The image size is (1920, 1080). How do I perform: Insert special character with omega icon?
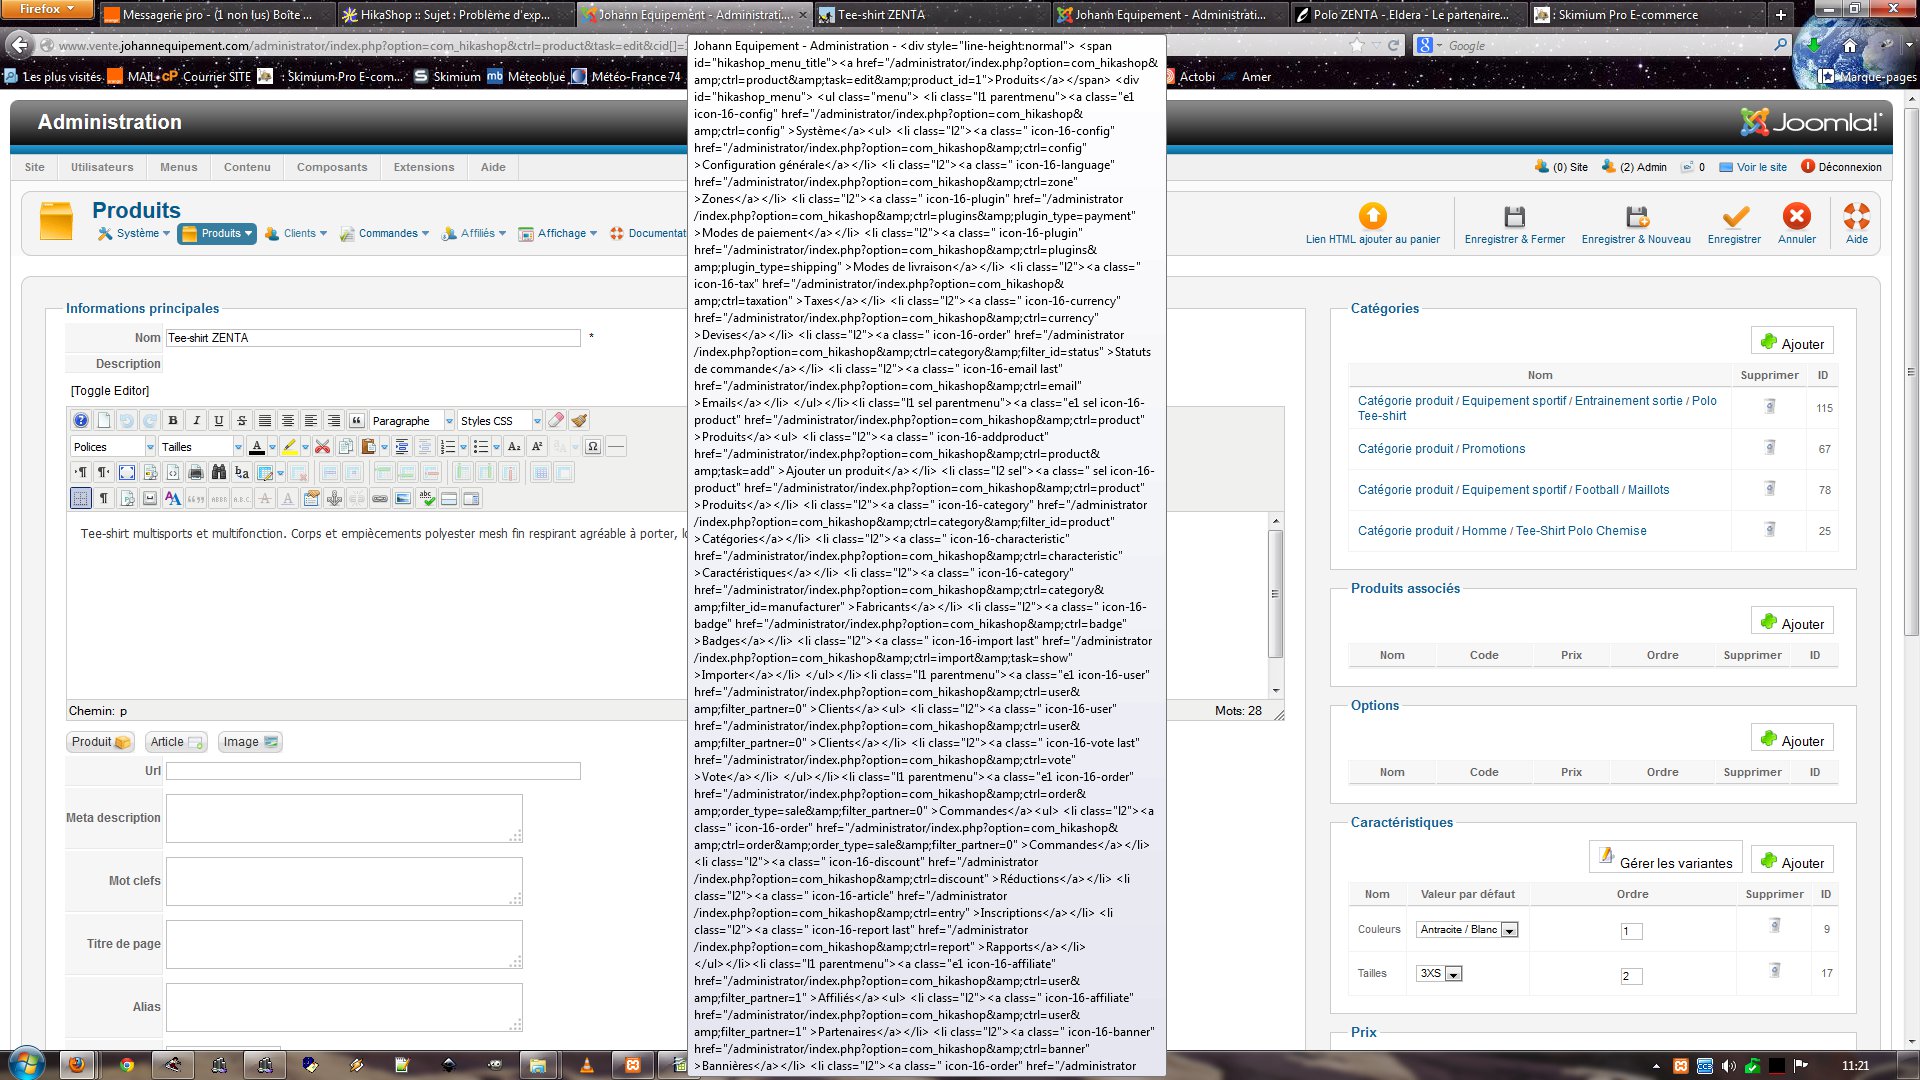point(593,447)
